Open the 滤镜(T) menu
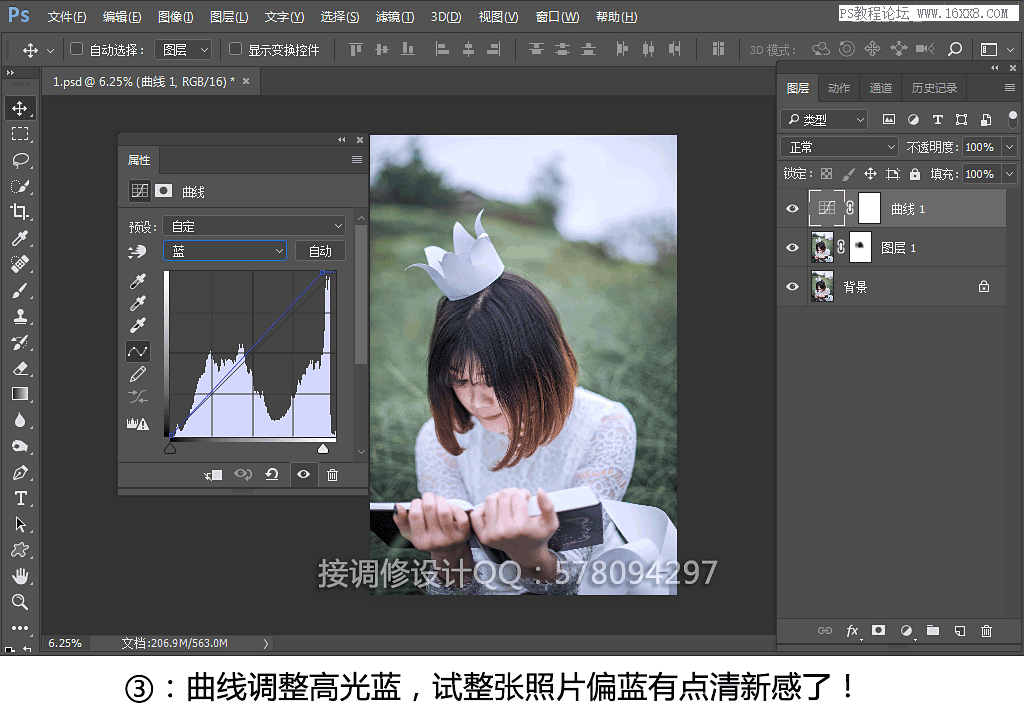 click(x=394, y=17)
